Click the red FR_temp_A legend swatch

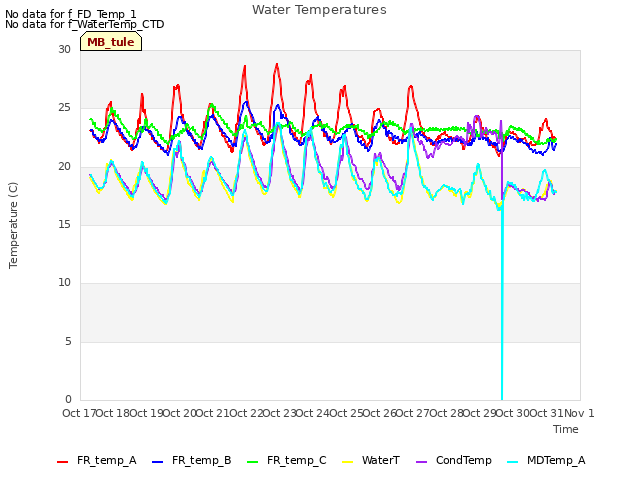[62, 462]
